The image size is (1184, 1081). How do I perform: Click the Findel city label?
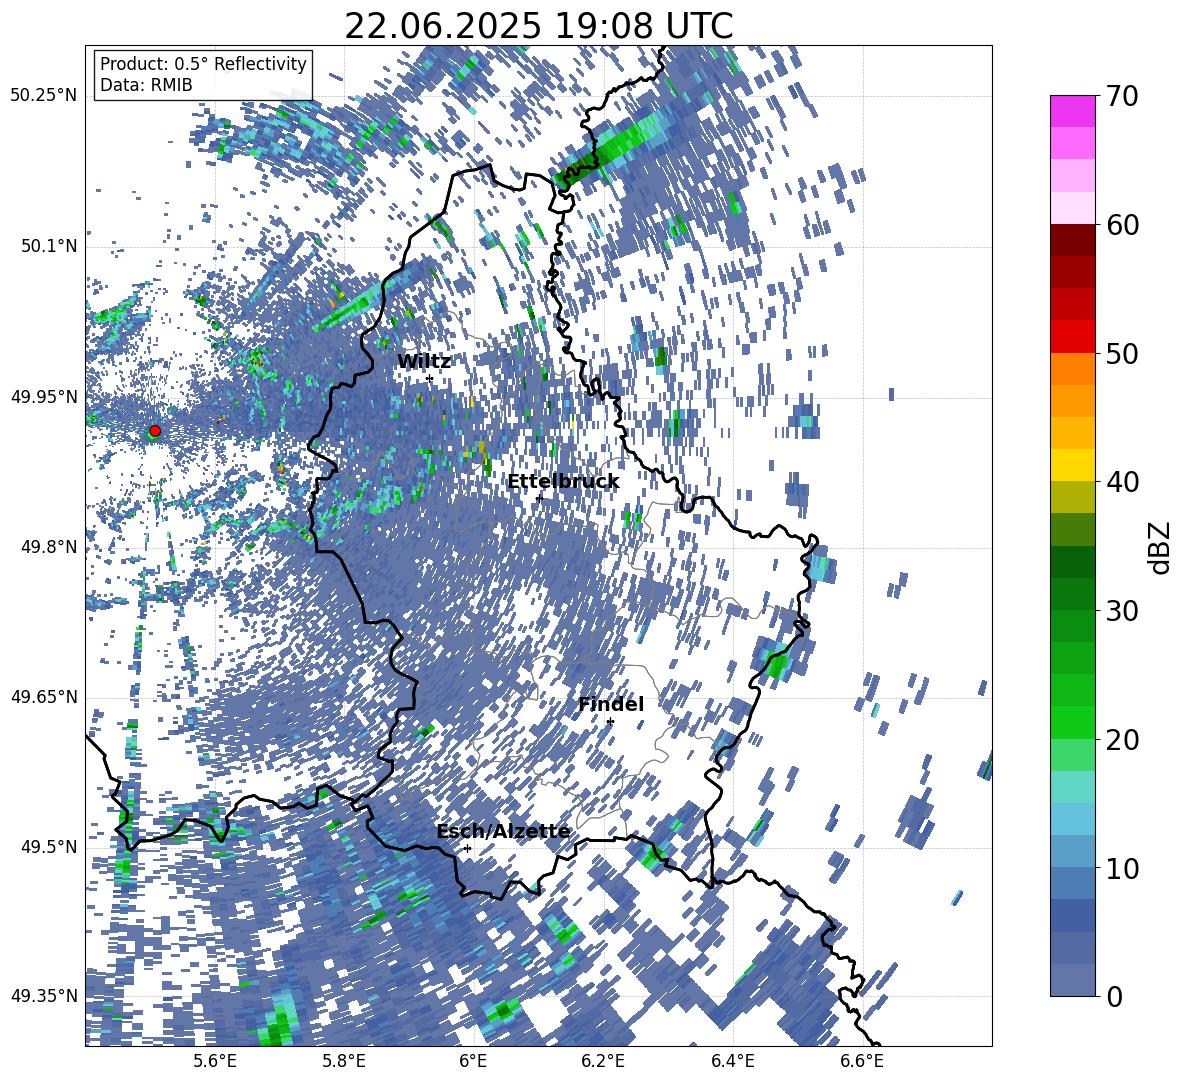pyautogui.click(x=611, y=704)
